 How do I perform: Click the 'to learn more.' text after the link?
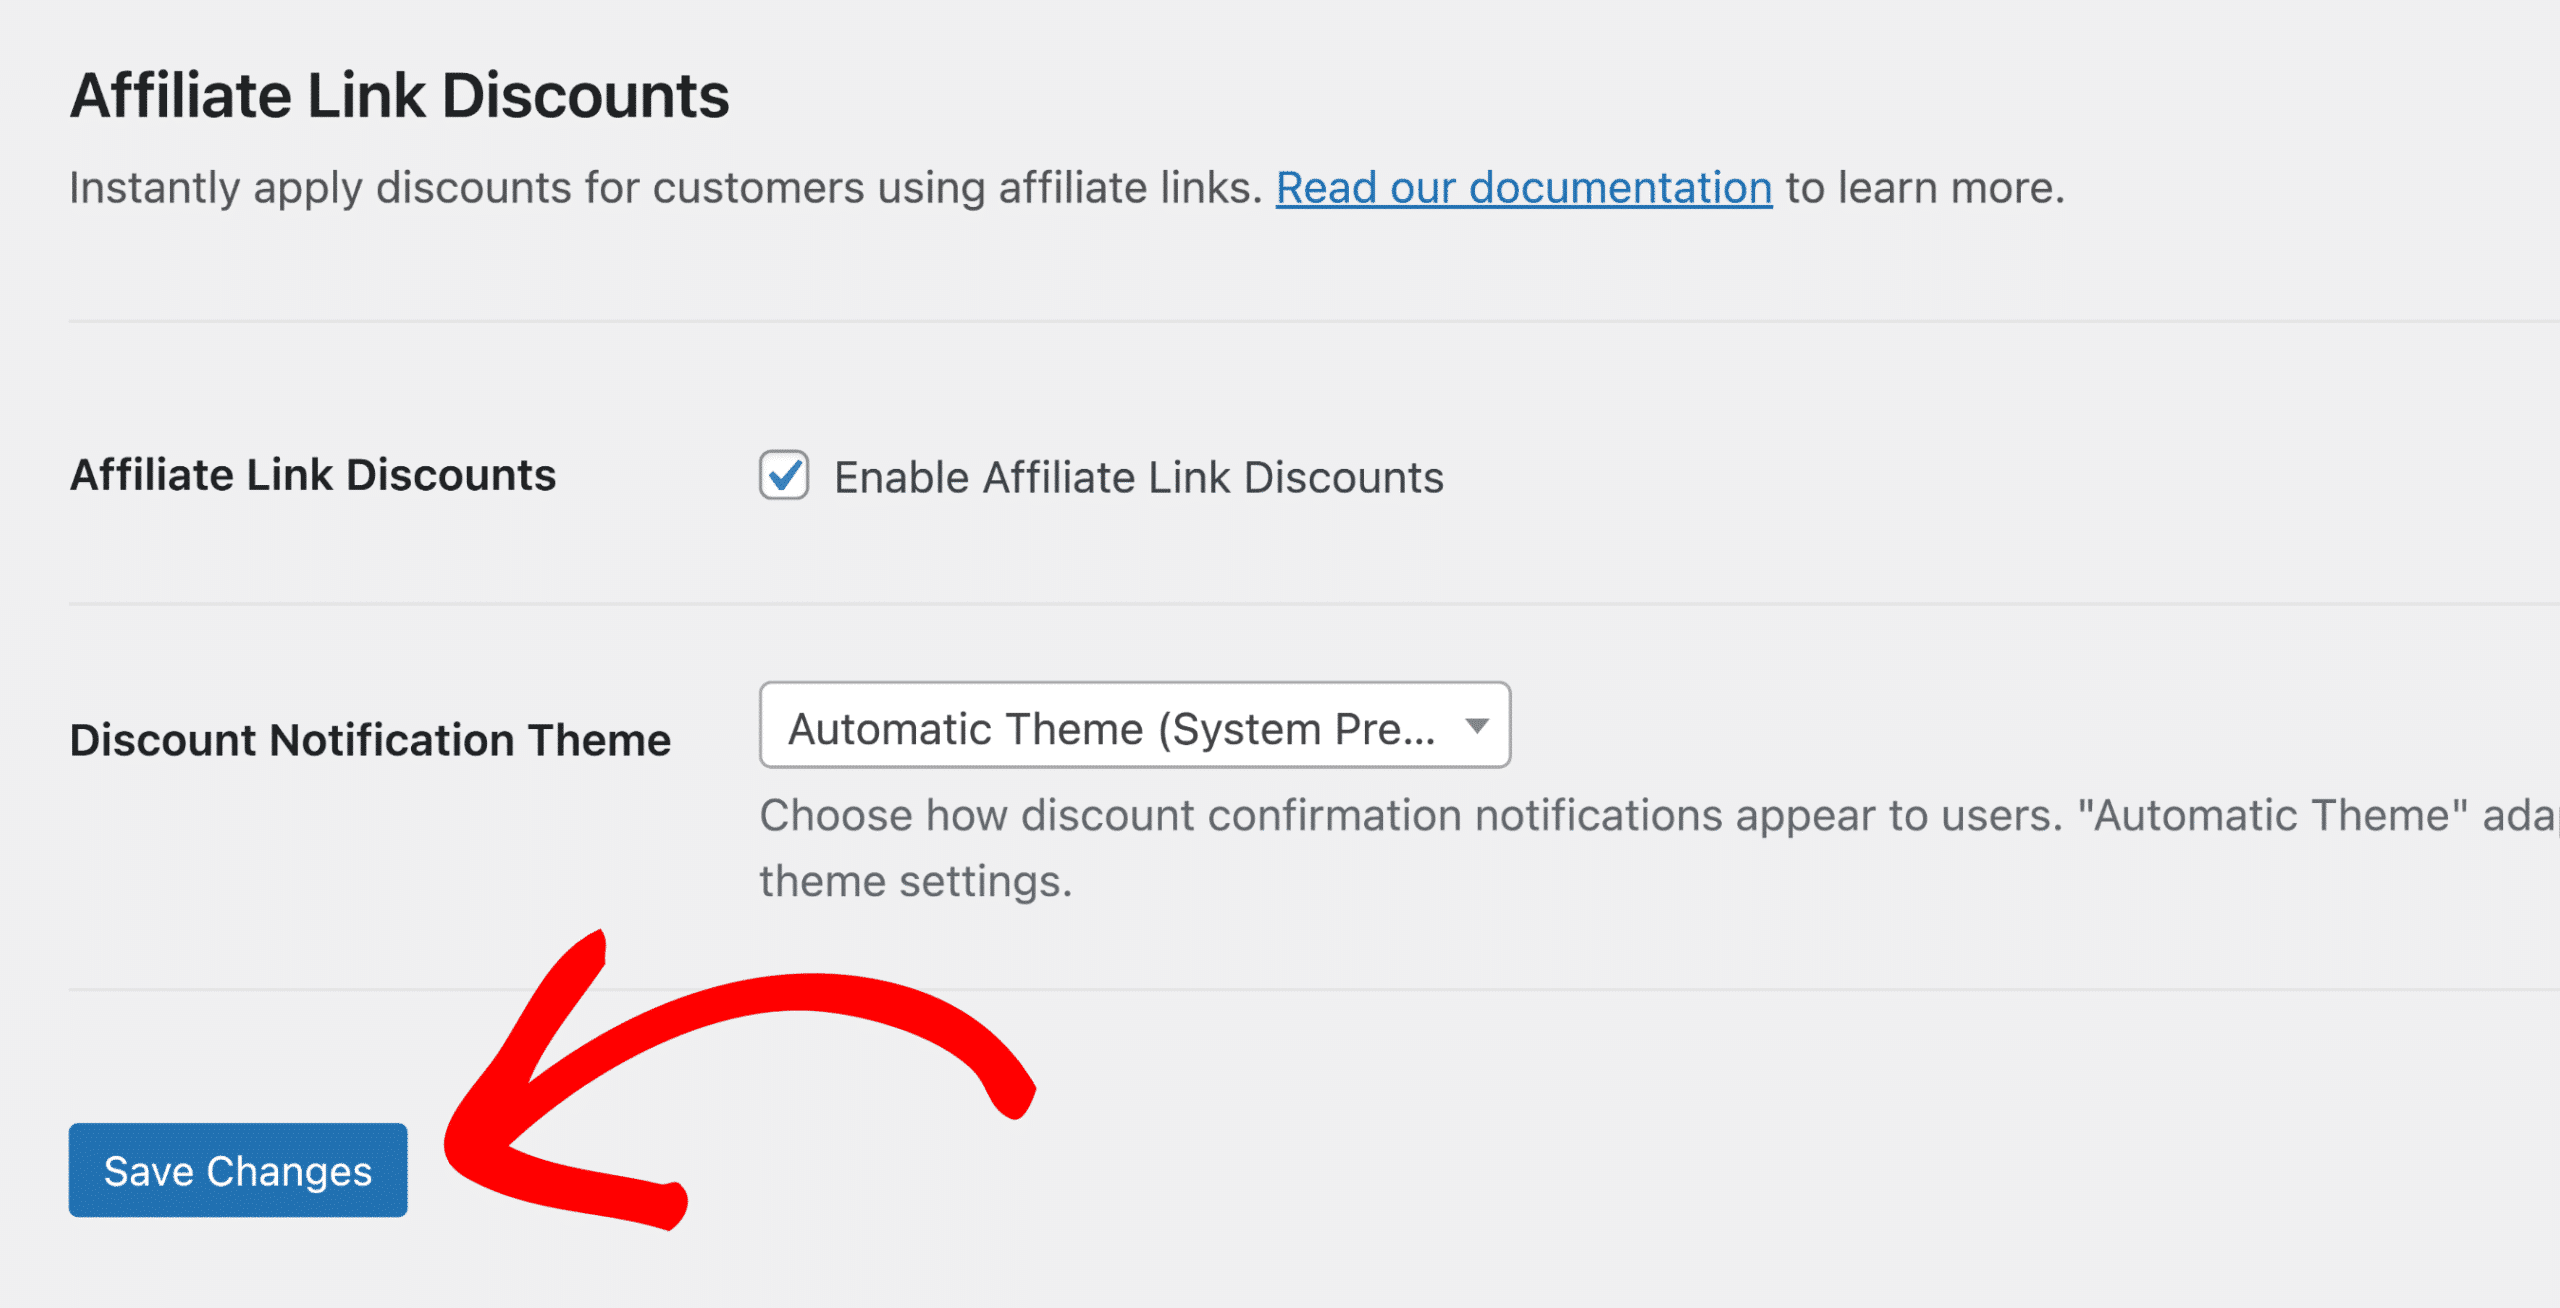[1925, 187]
